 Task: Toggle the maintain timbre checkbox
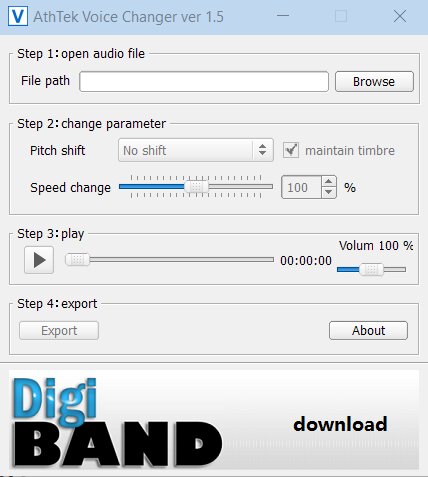tap(291, 150)
